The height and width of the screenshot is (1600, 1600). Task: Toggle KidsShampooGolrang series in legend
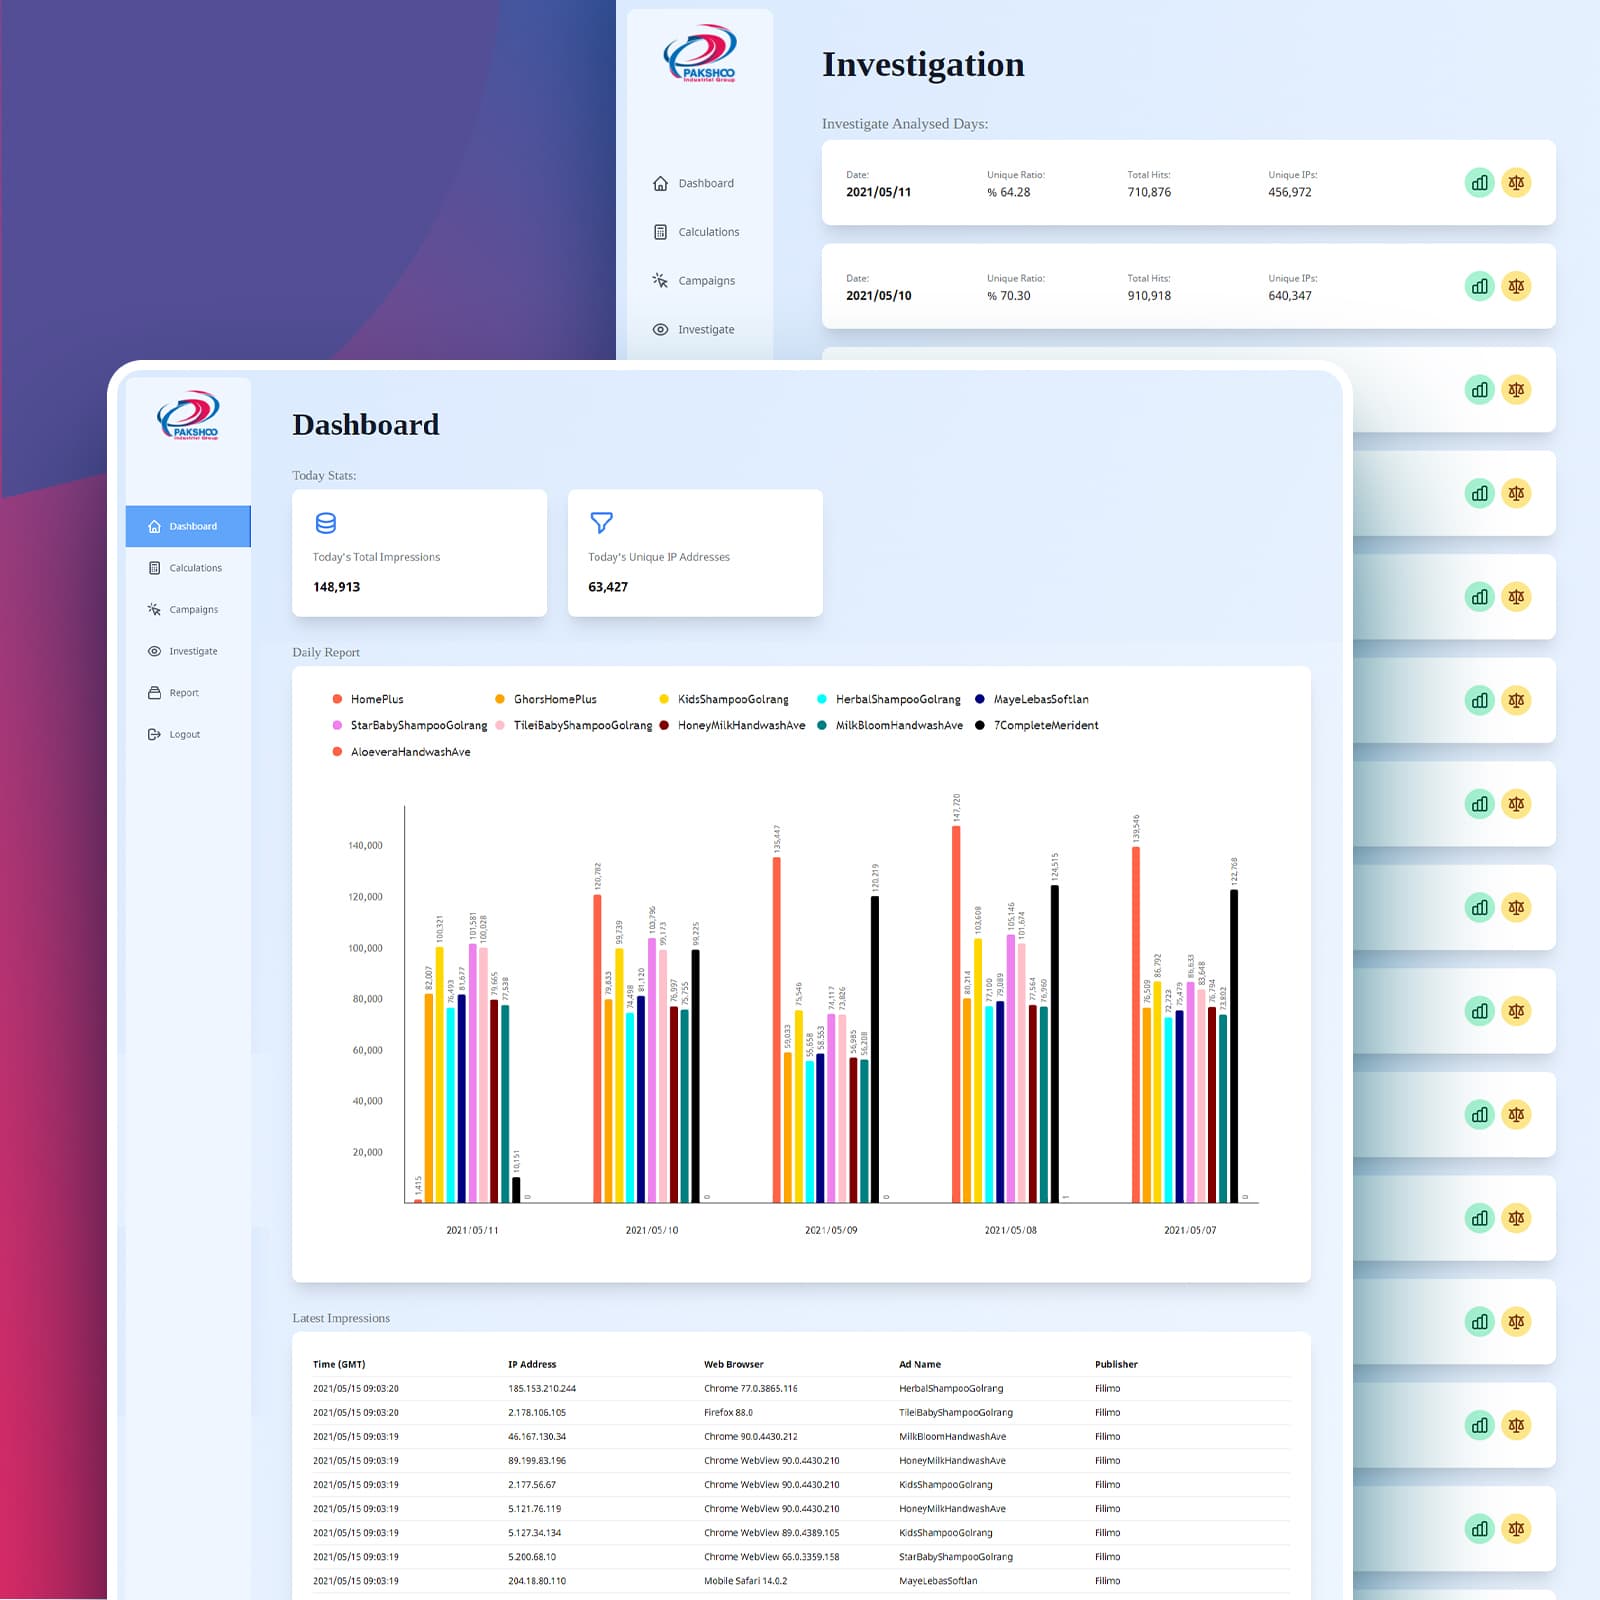(x=724, y=699)
